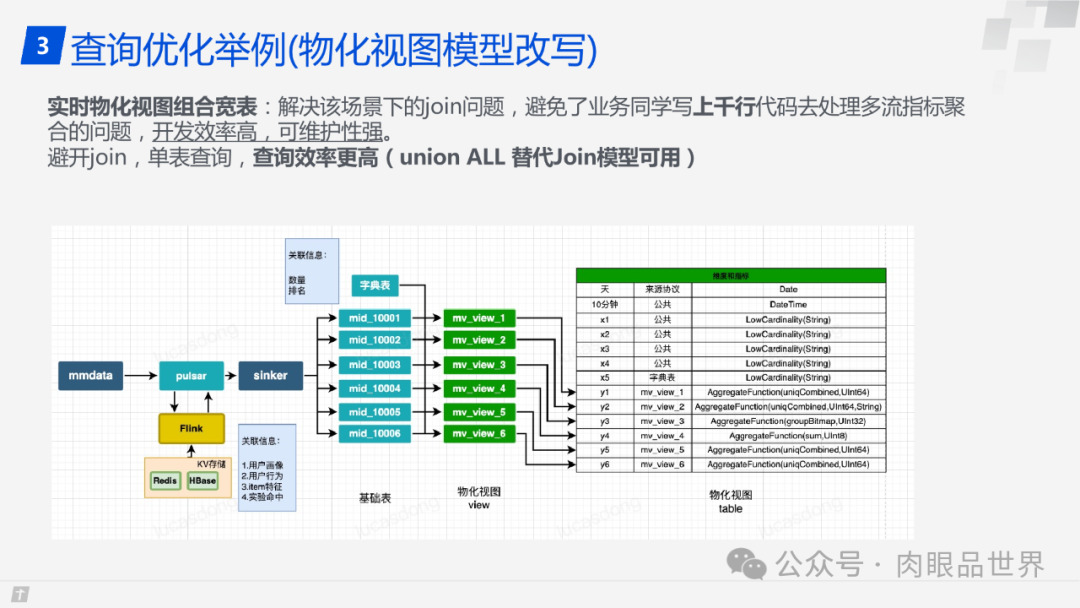Click the green mv_view_1 box
Image resolution: width=1080 pixels, height=608 pixels.
pos(479,318)
